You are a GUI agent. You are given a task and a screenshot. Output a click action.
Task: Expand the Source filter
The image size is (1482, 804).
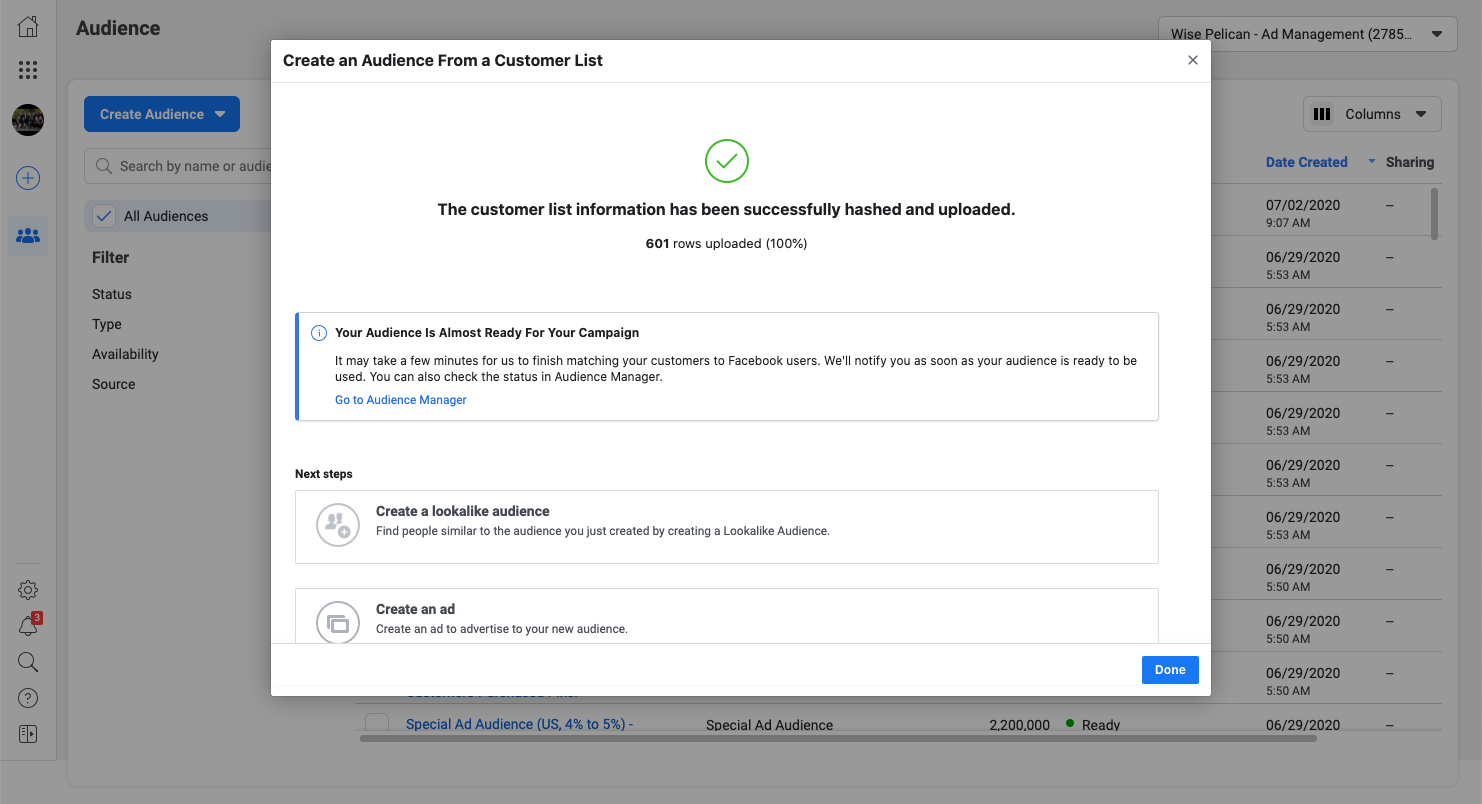[x=114, y=384]
